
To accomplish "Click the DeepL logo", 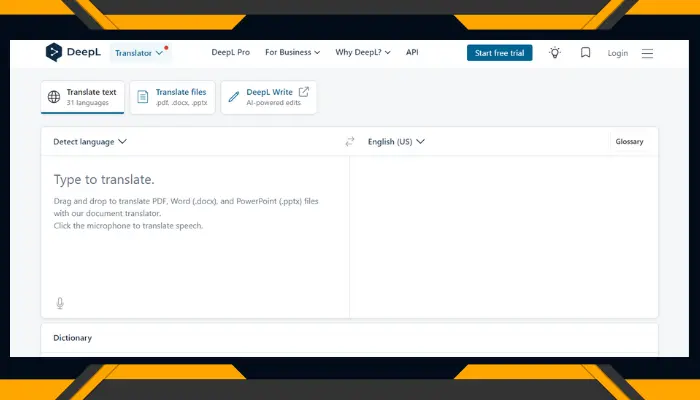I will pos(73,52).
